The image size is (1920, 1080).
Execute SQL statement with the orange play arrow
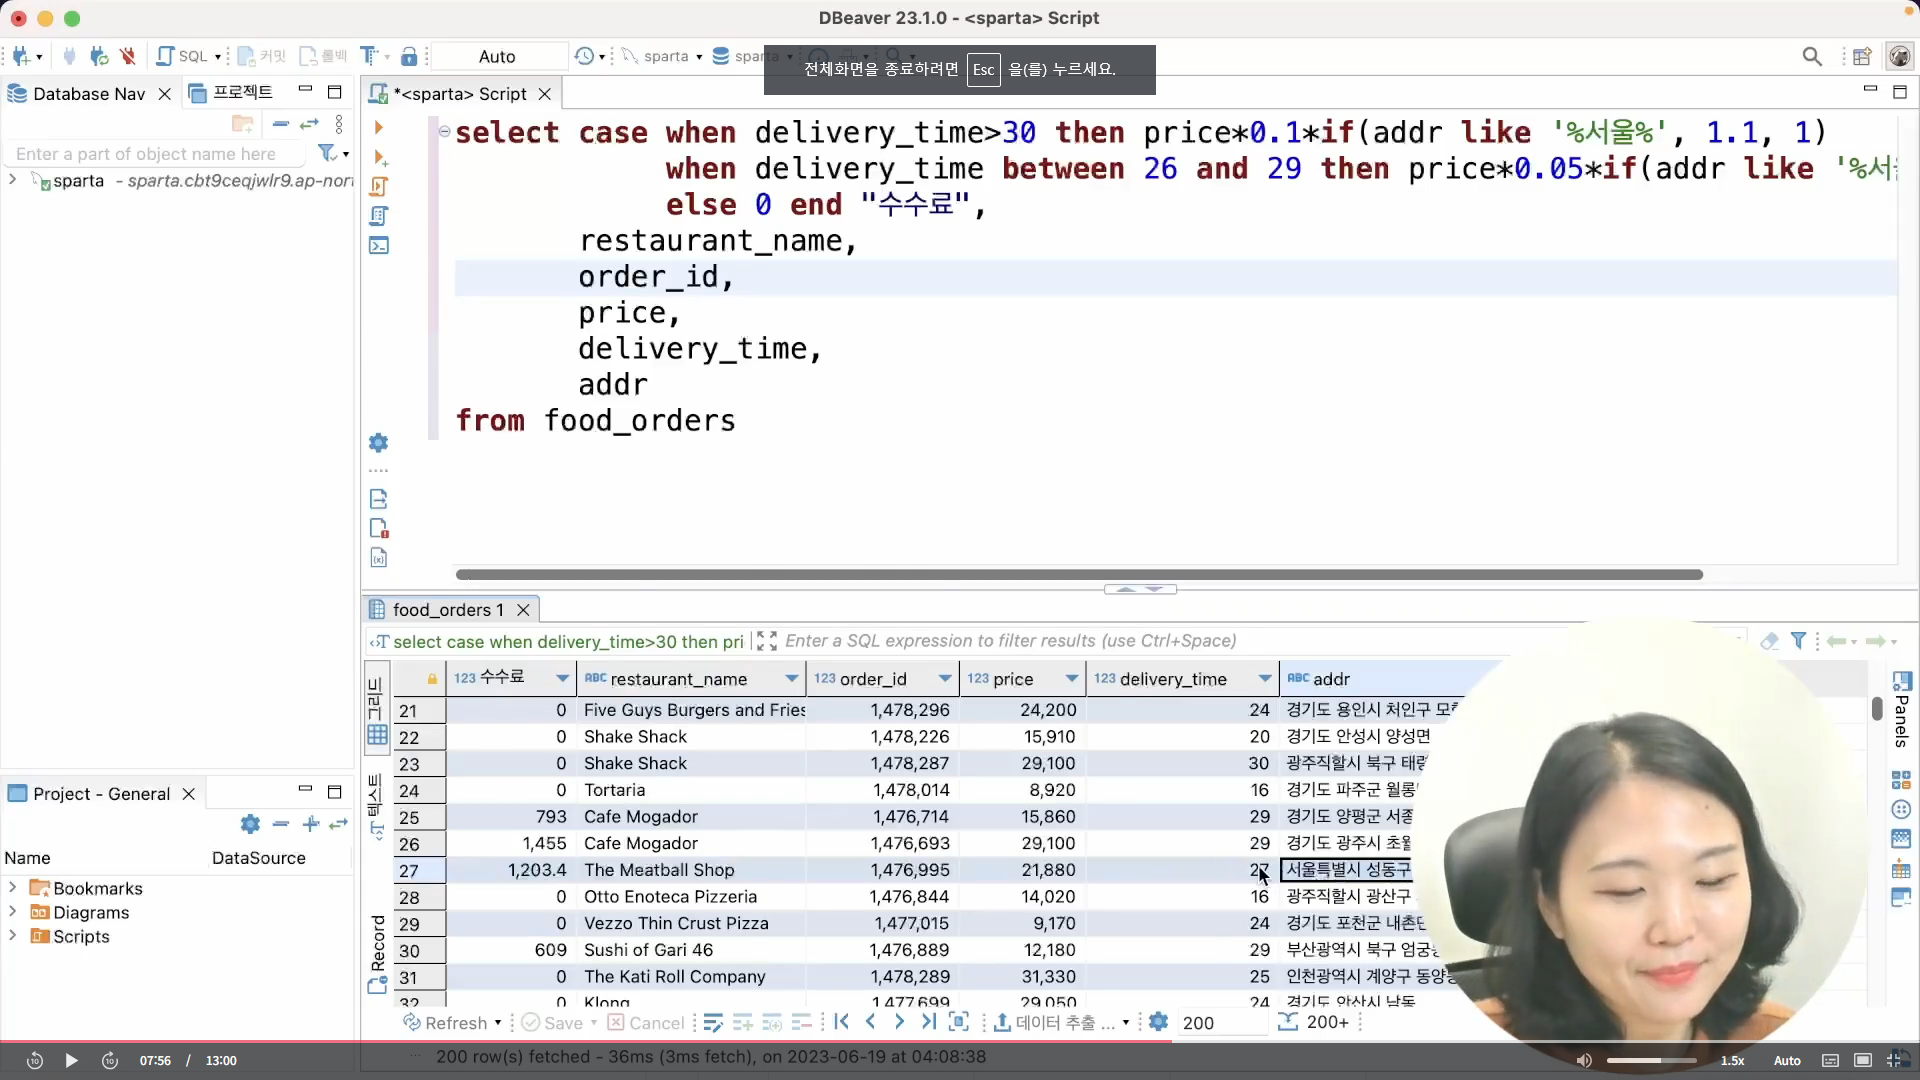click(x=378, y=127)
